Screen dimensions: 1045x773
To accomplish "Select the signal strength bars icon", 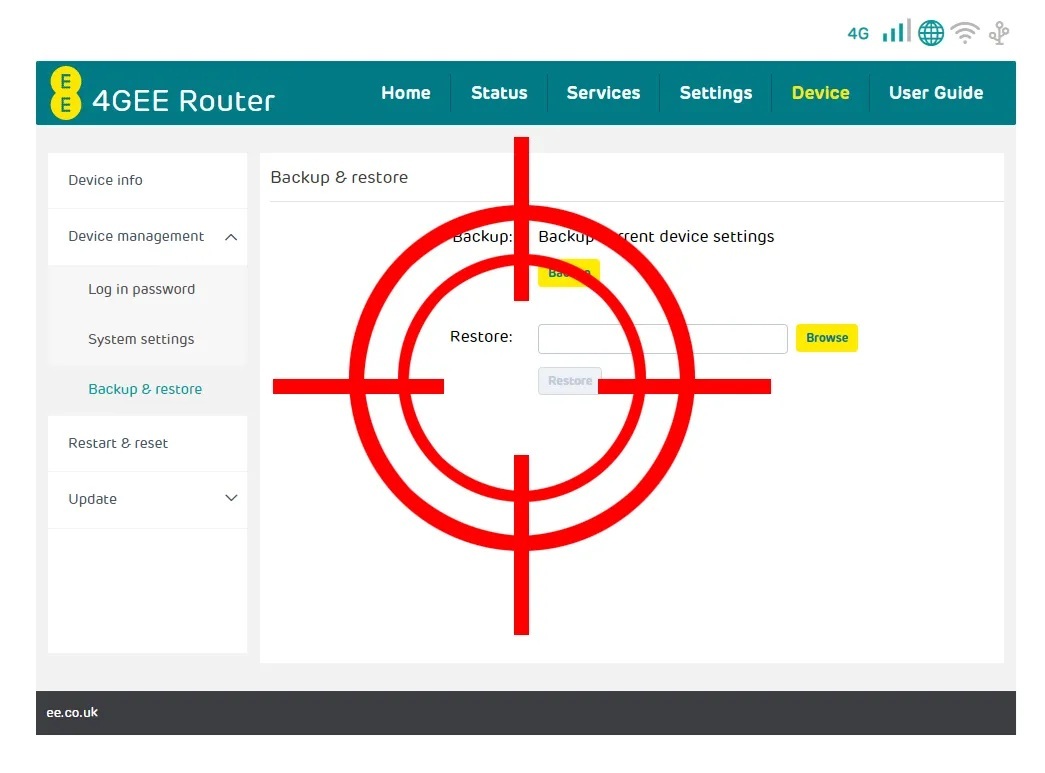I will pos(895,31).
